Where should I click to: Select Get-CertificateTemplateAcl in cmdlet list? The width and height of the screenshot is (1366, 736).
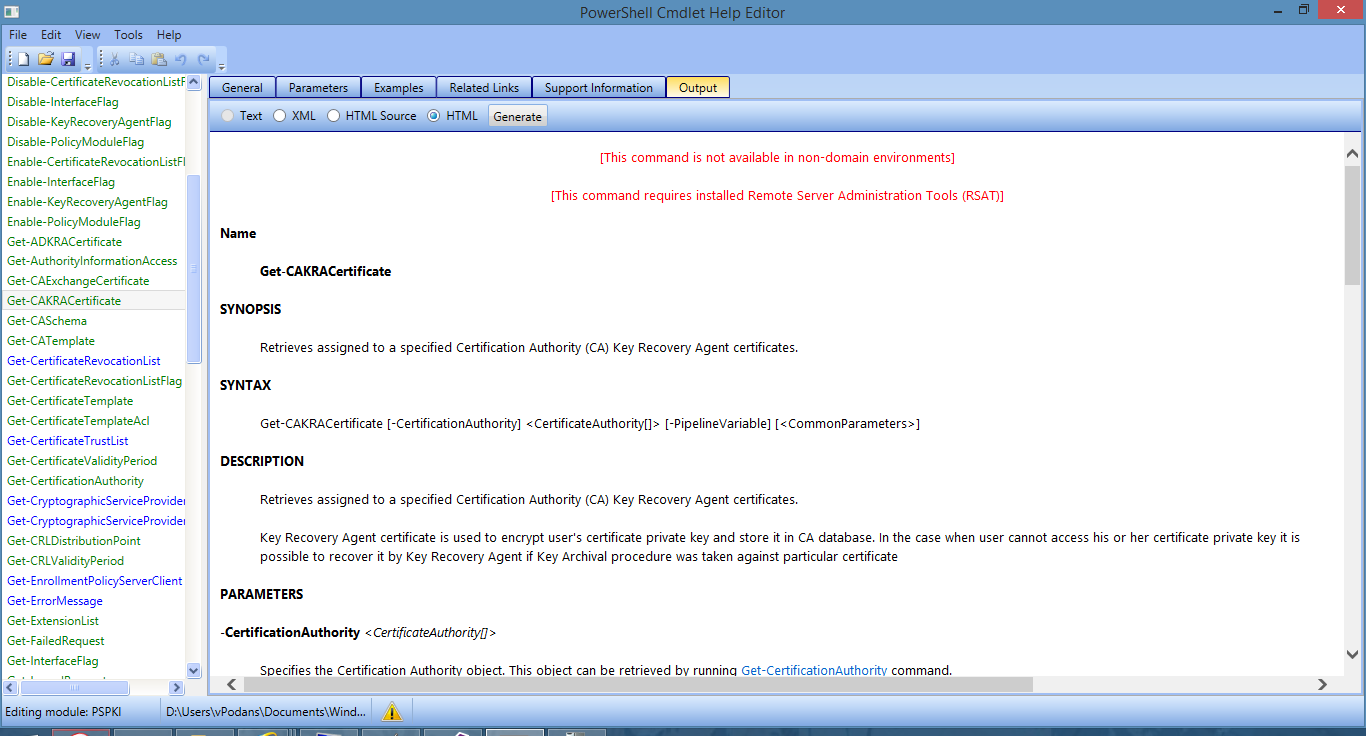pyautogui.click(x=78, y=421)
